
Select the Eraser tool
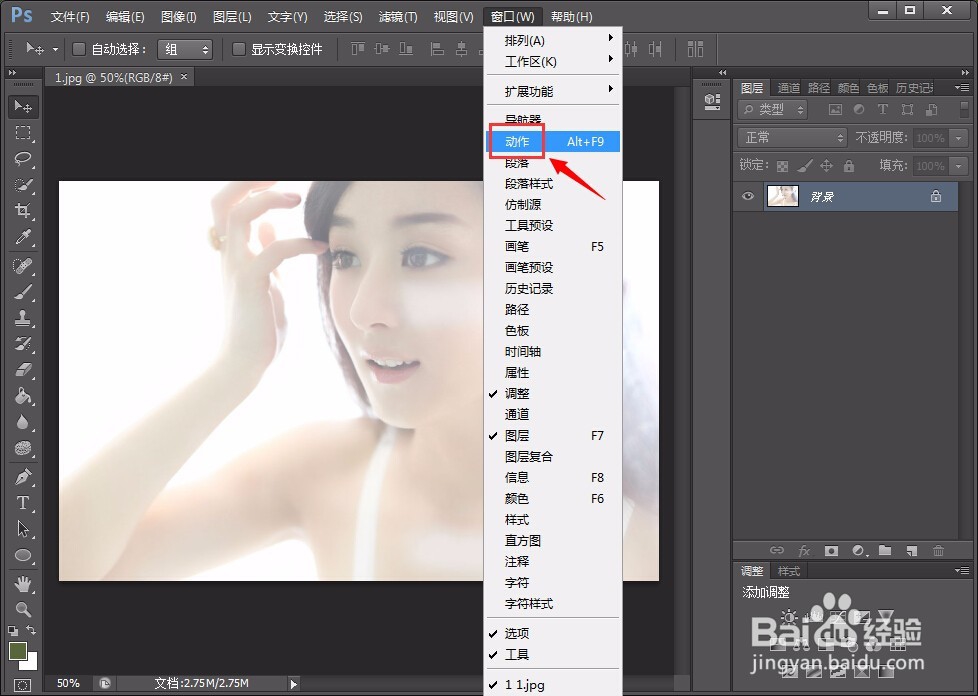(x=23, y=370)
